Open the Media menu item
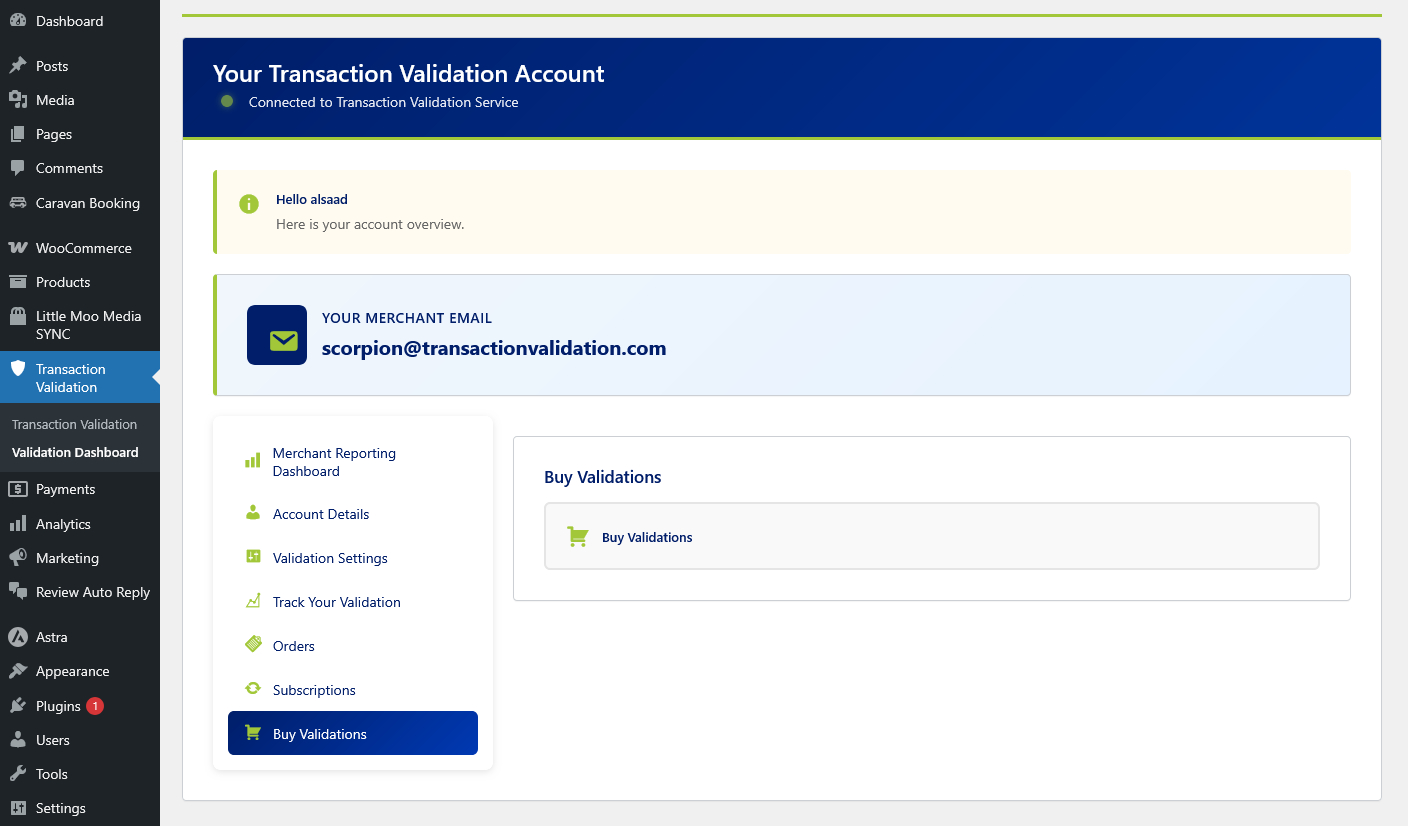 pyautogui.click(x=80, y=100)
